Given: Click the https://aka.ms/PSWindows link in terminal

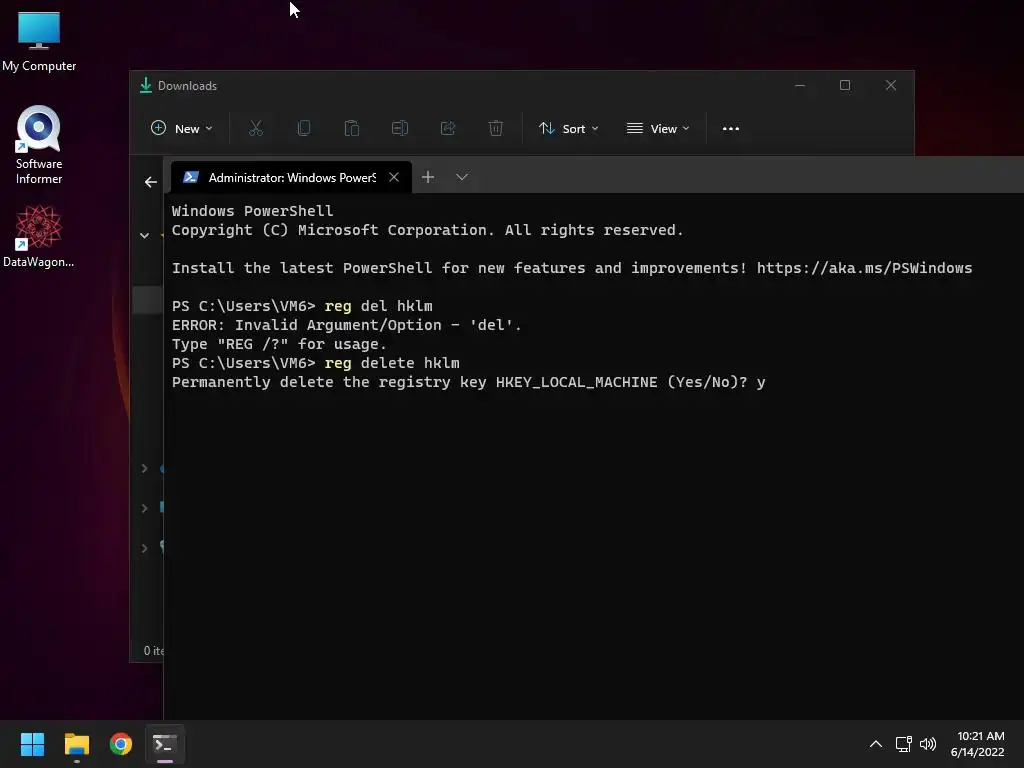Looking at the screenshot, I should pos(864,268).
